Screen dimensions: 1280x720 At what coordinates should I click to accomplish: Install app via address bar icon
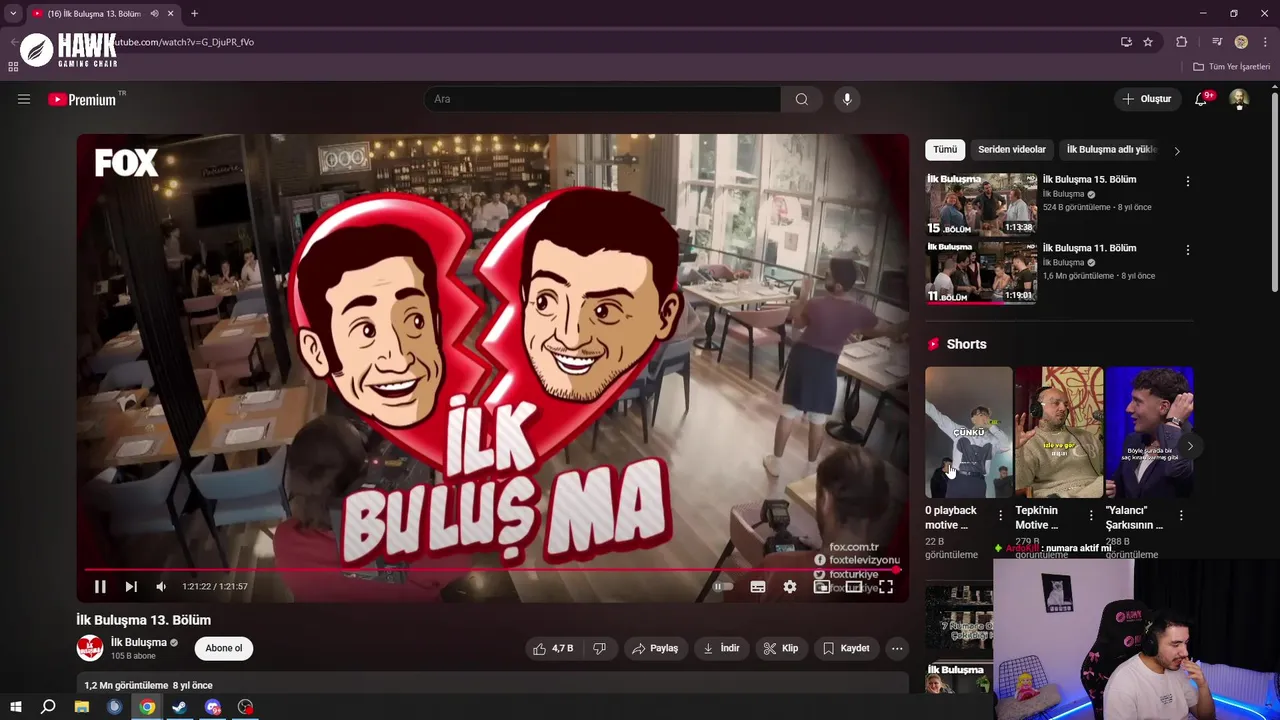click(1126, 42)
